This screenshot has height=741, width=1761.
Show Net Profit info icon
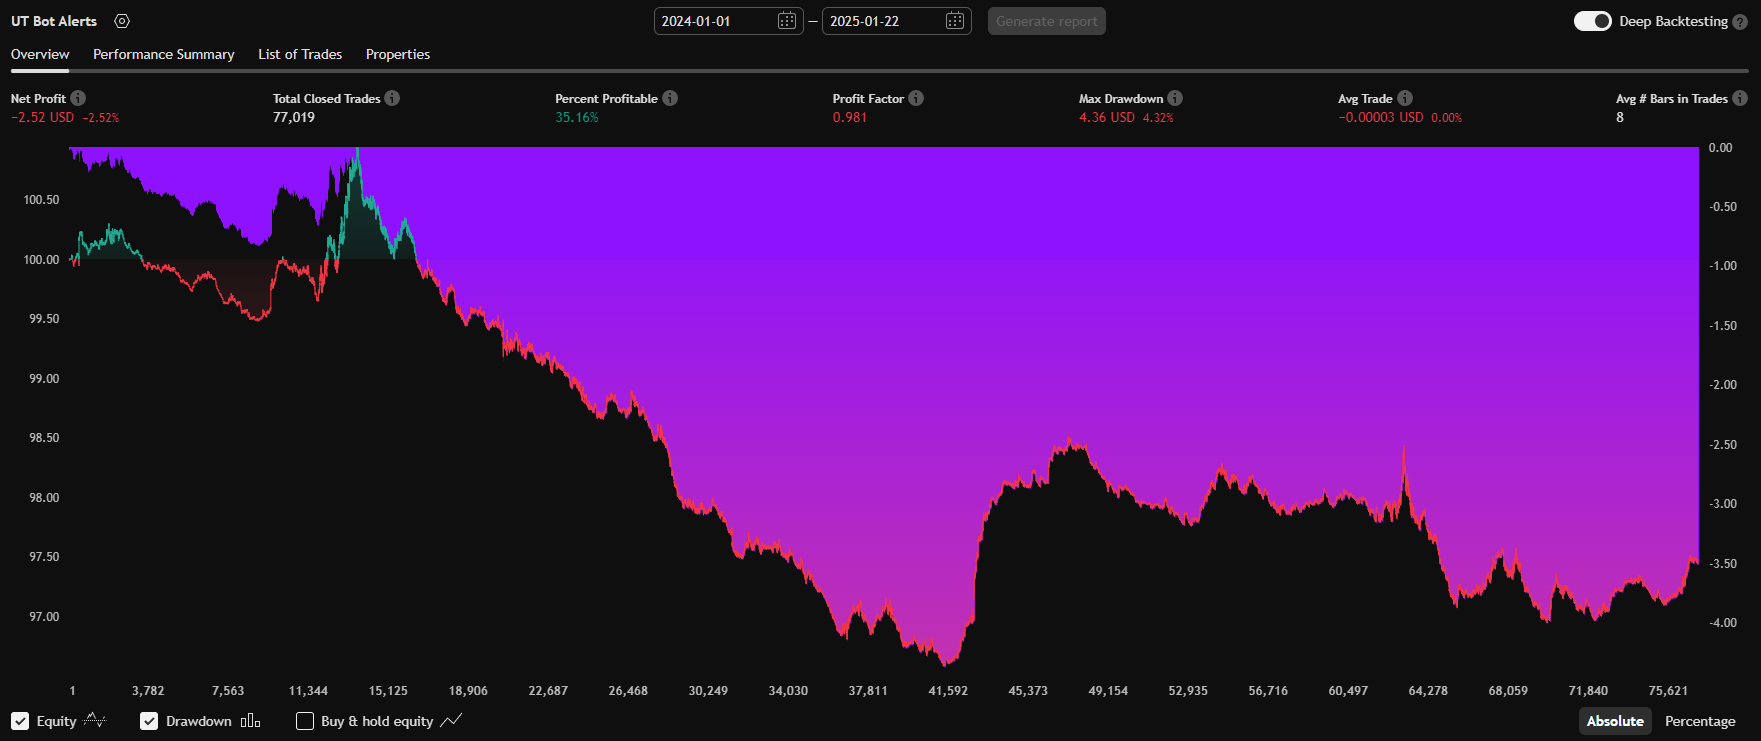(78, 98)
